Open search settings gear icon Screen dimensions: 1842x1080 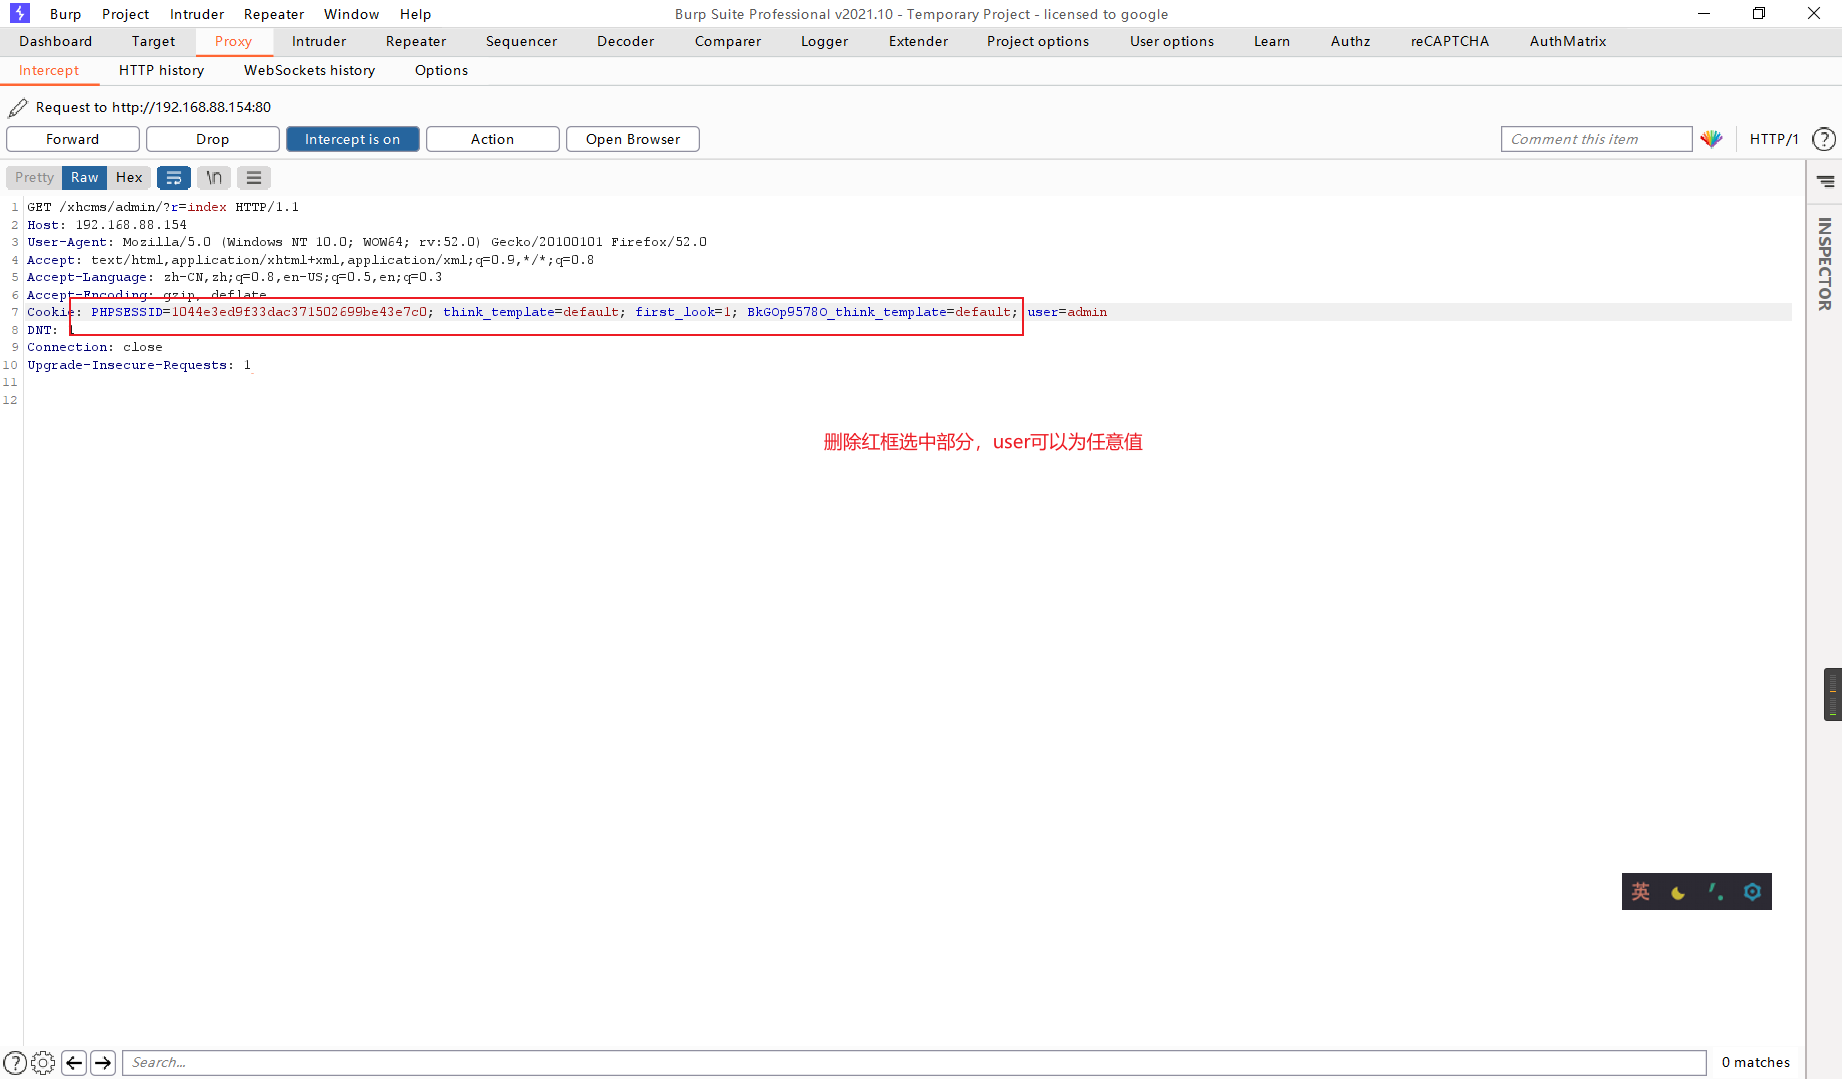[43, 1063]
